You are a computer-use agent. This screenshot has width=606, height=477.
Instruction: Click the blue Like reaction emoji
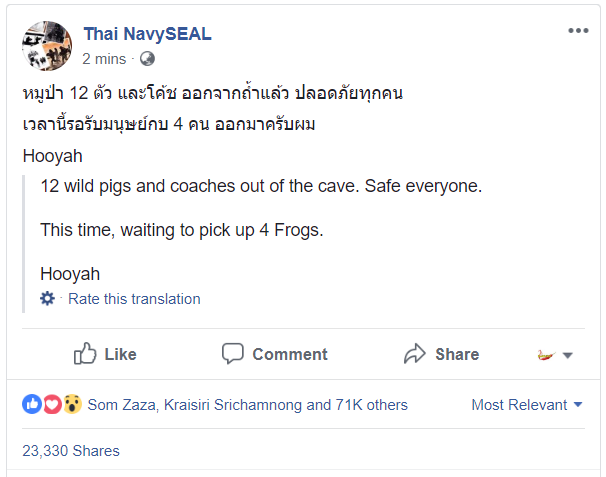click(32, 405)
